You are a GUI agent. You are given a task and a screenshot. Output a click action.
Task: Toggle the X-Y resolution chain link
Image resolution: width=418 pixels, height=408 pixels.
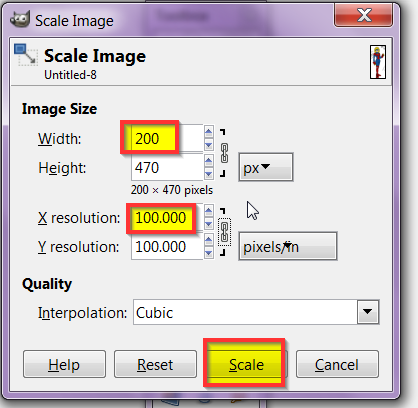[224, 232]
